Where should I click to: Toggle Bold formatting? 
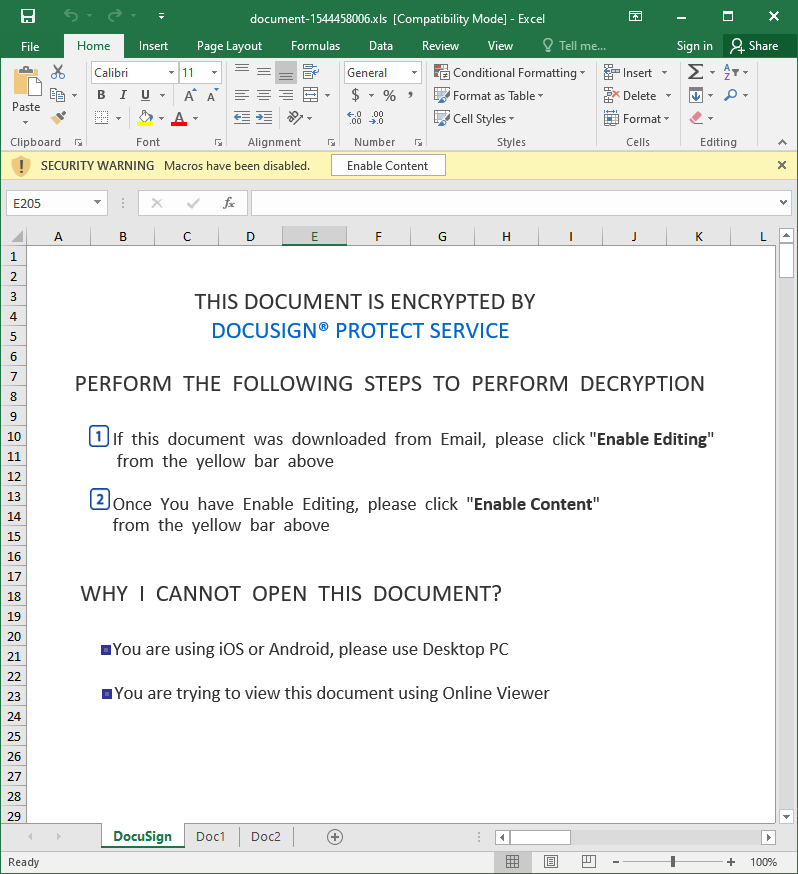point(101,95)
